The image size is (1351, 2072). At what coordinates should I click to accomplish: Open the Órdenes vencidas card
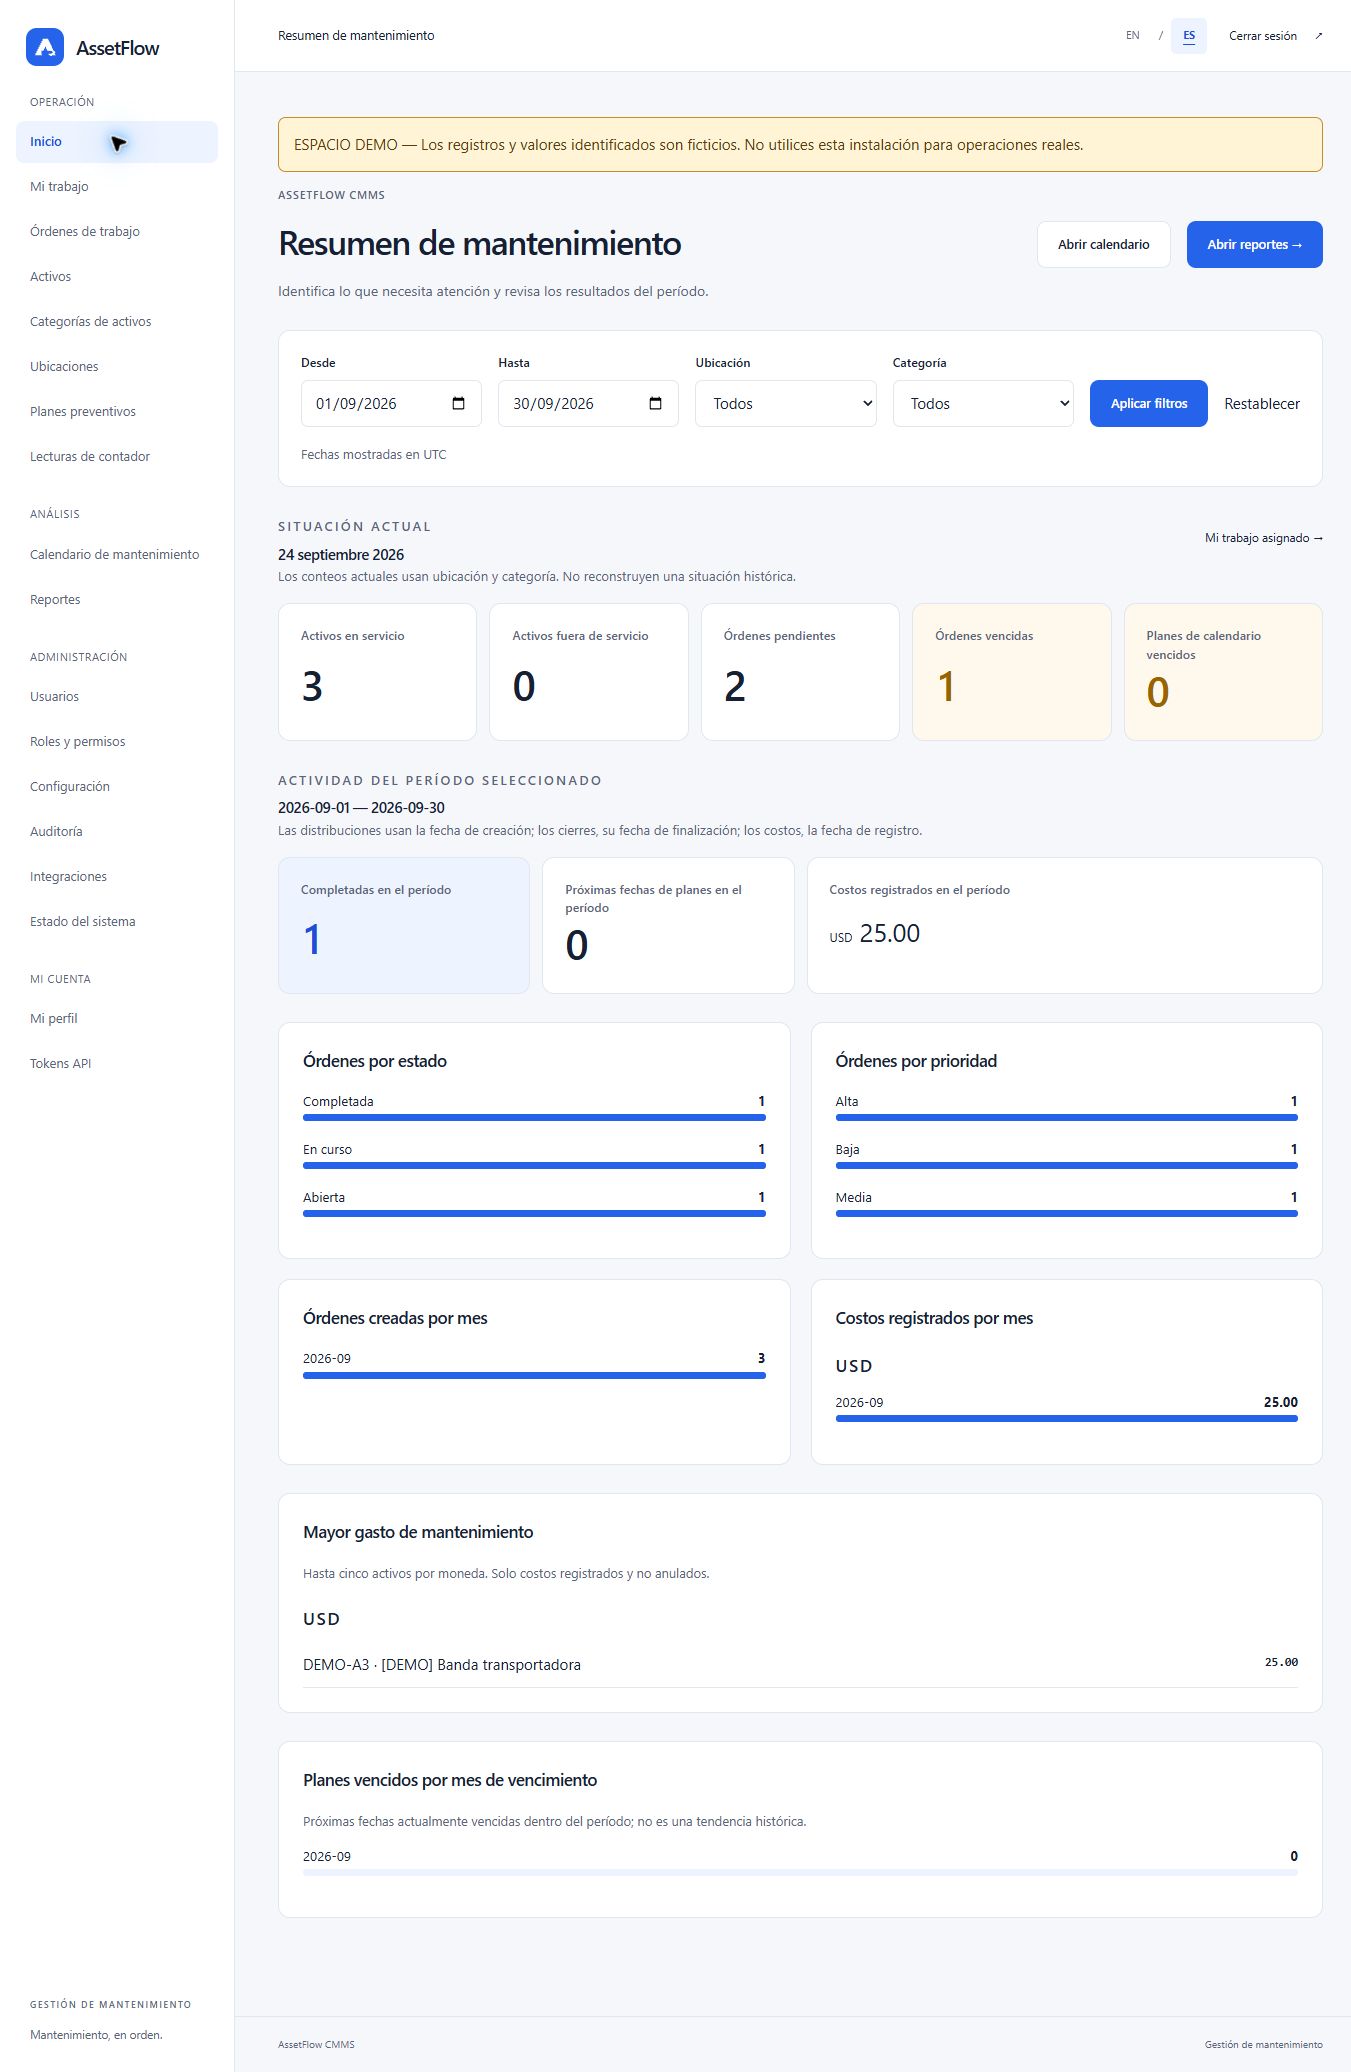[x=1011, y=672]
